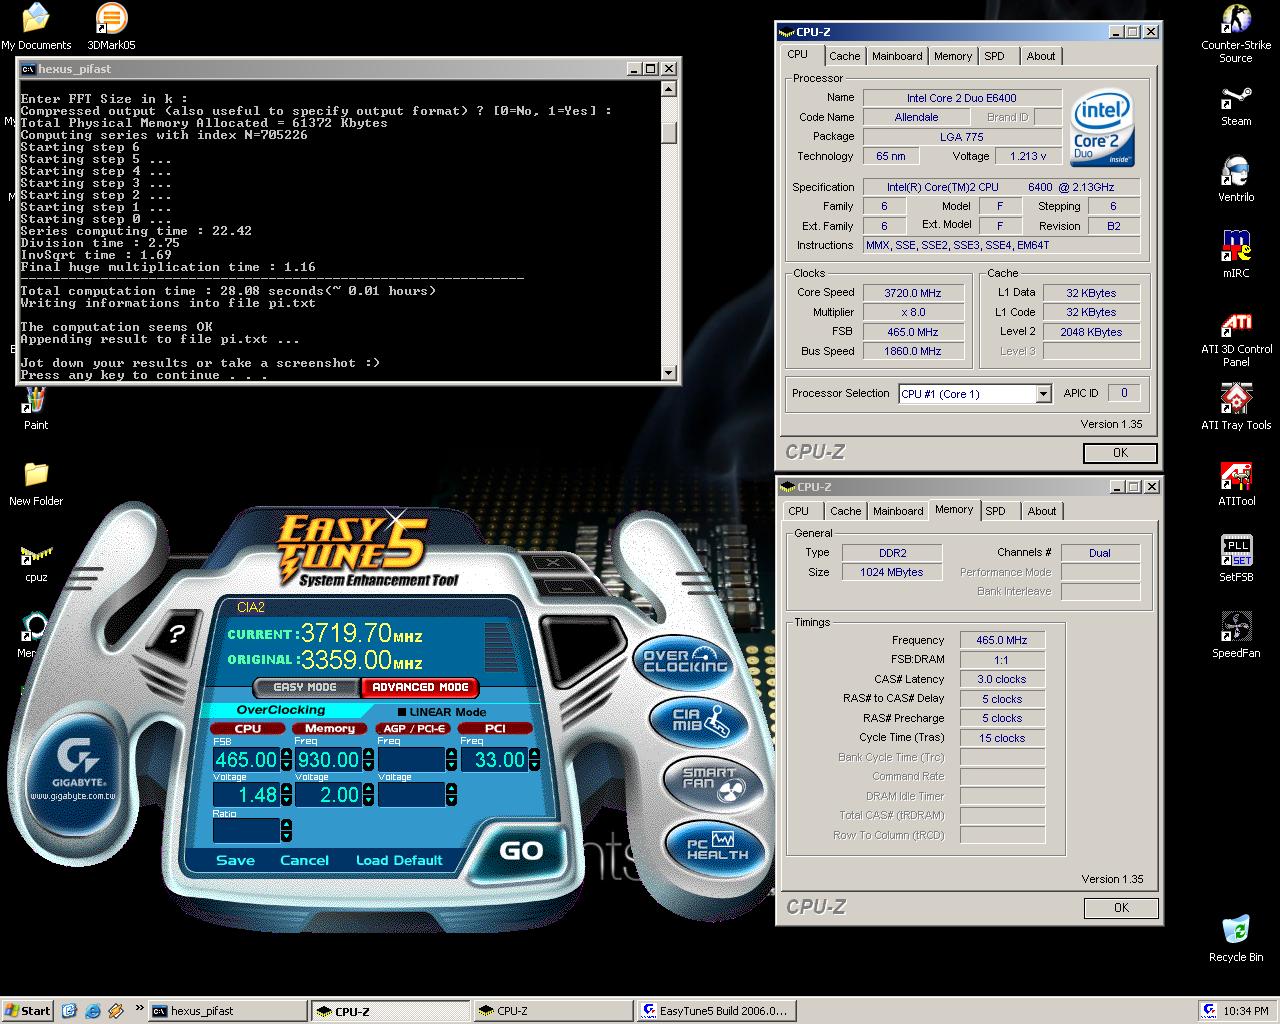Image resolution: width=1280 pixels, height=1024 pixels.
Task: Adjust the AGP/PCI-E Freq stepper
Action: [x=451, y=760]
